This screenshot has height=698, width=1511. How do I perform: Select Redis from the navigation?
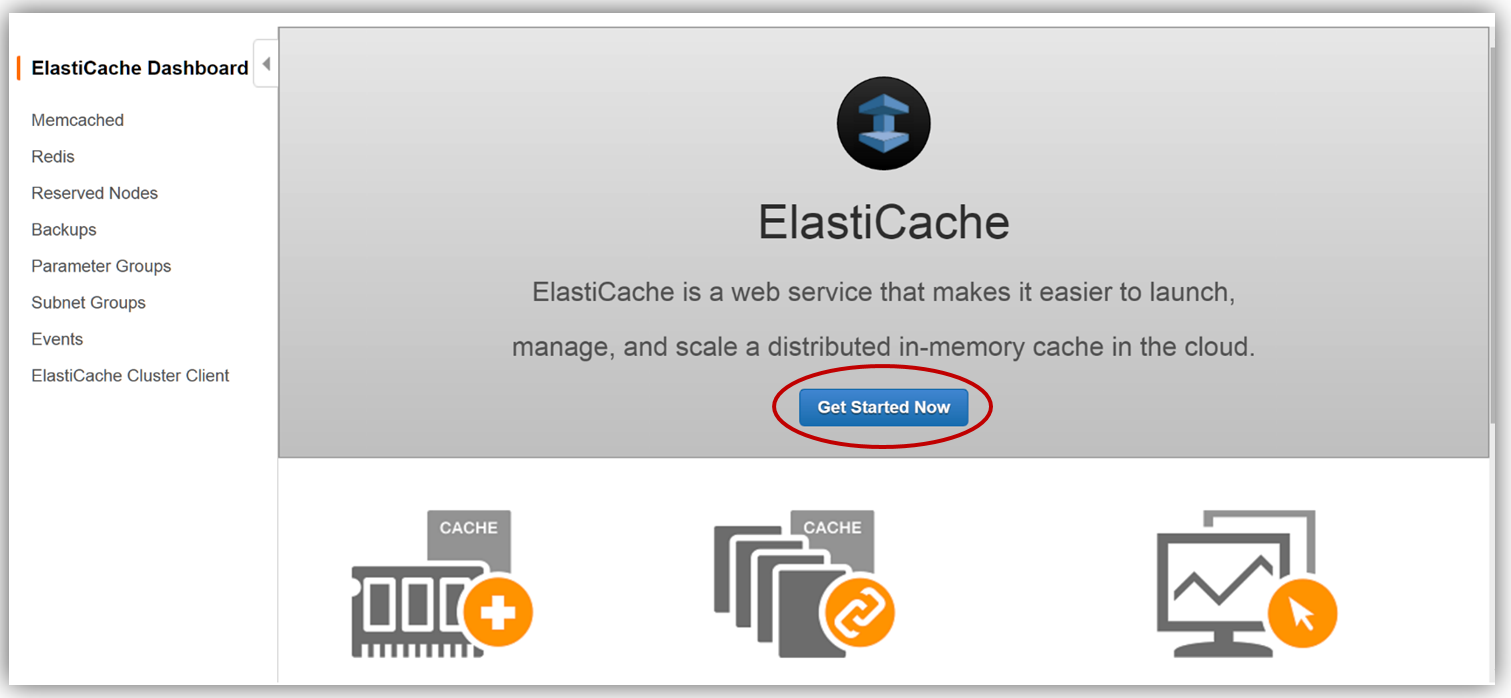coord(53,157)
